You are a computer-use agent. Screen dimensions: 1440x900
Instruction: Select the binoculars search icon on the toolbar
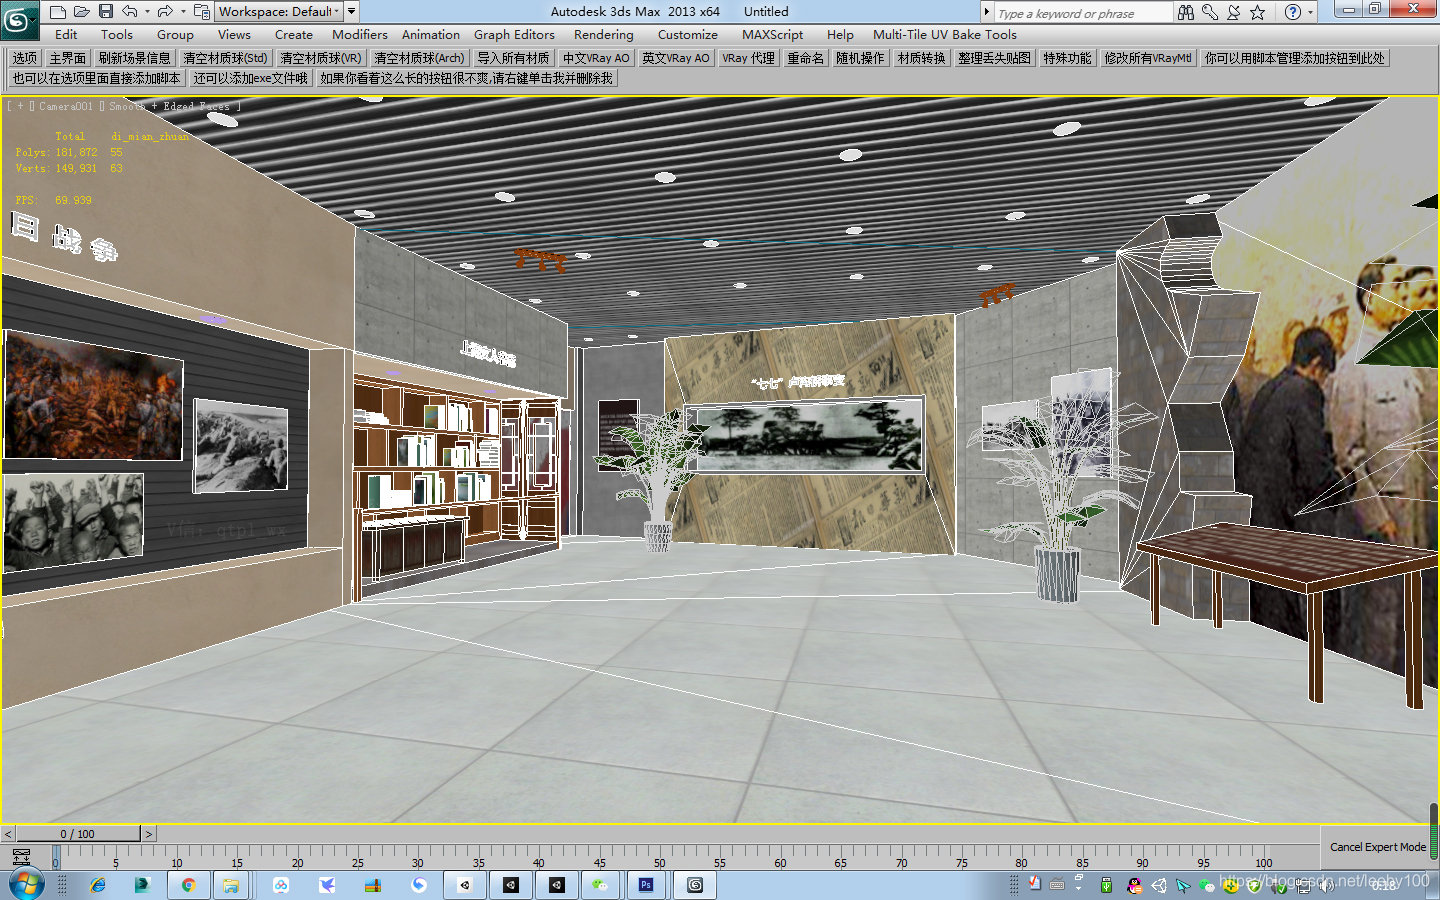[x=1185, y=12]
